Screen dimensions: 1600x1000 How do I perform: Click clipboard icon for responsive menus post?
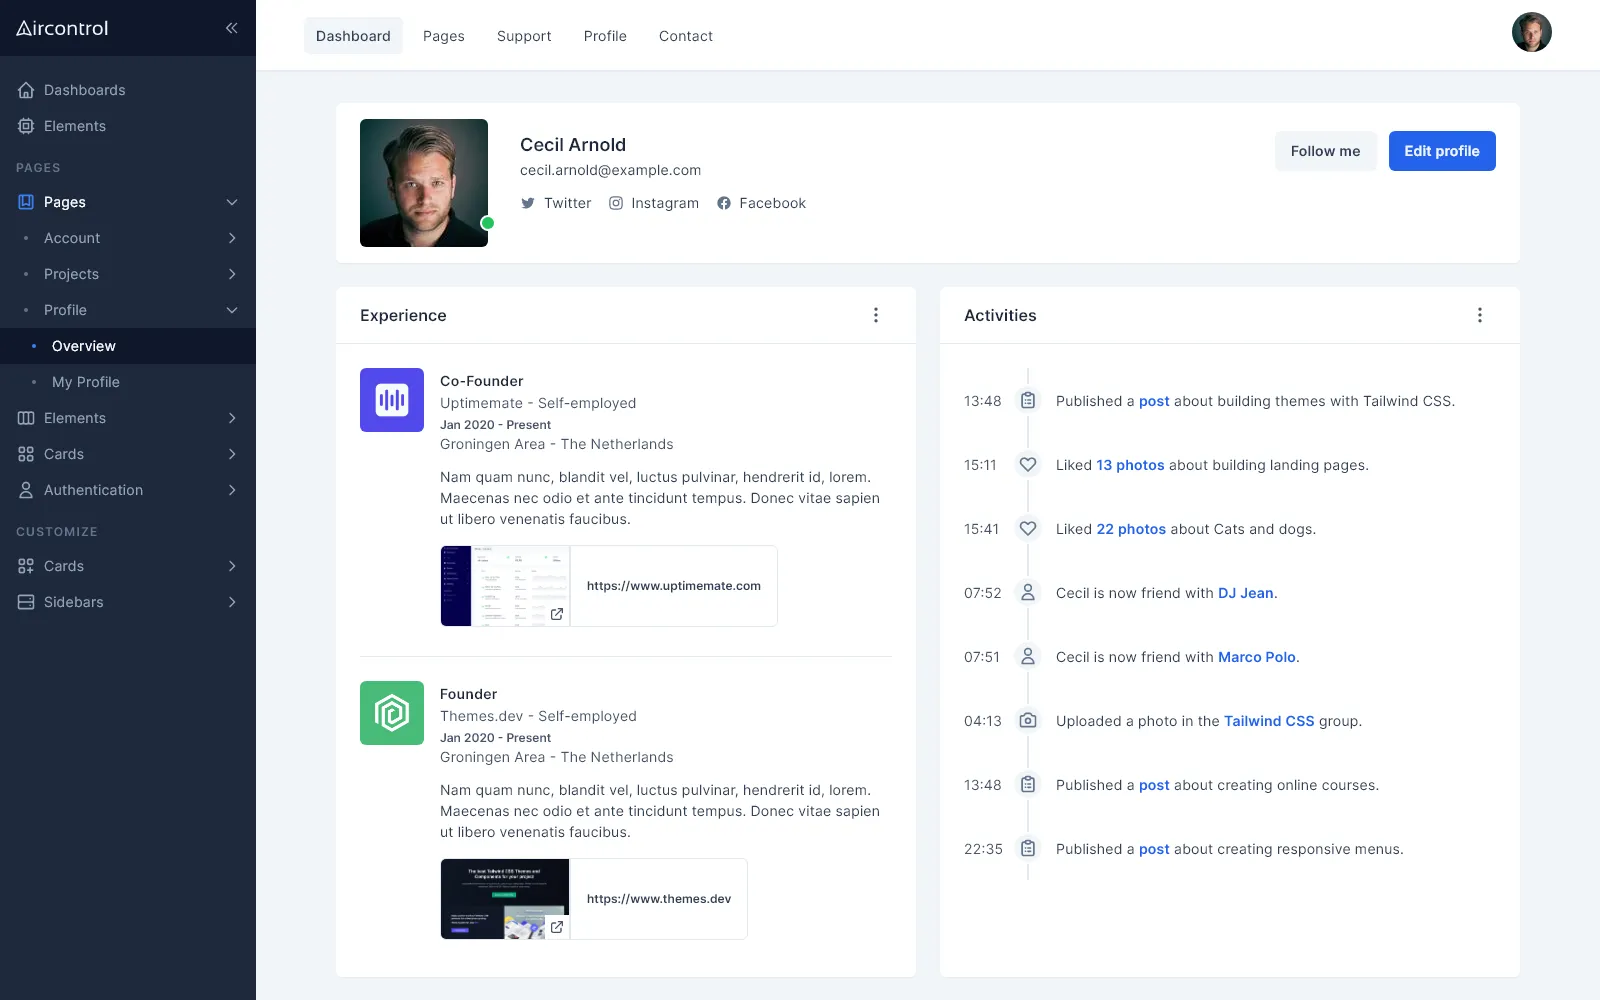pyautogui.click(x=1028, y=849)
